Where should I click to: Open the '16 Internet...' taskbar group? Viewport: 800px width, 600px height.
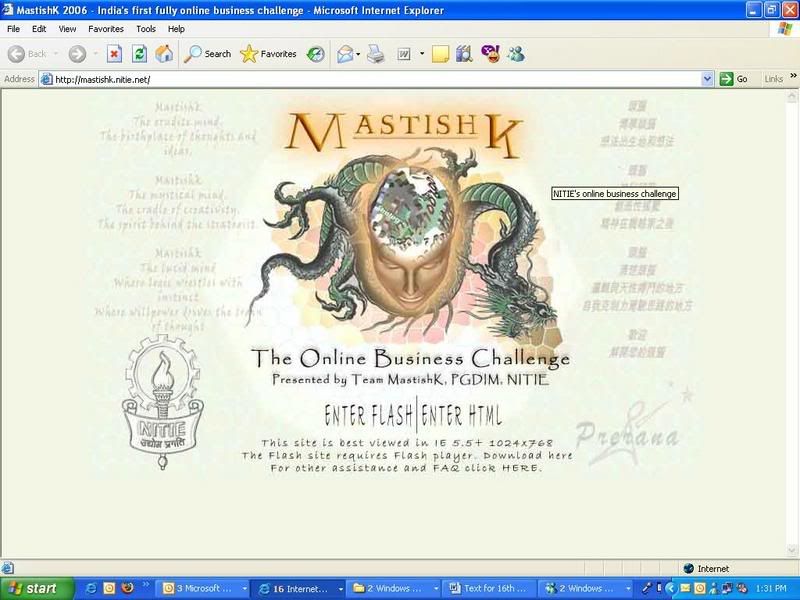299,588
